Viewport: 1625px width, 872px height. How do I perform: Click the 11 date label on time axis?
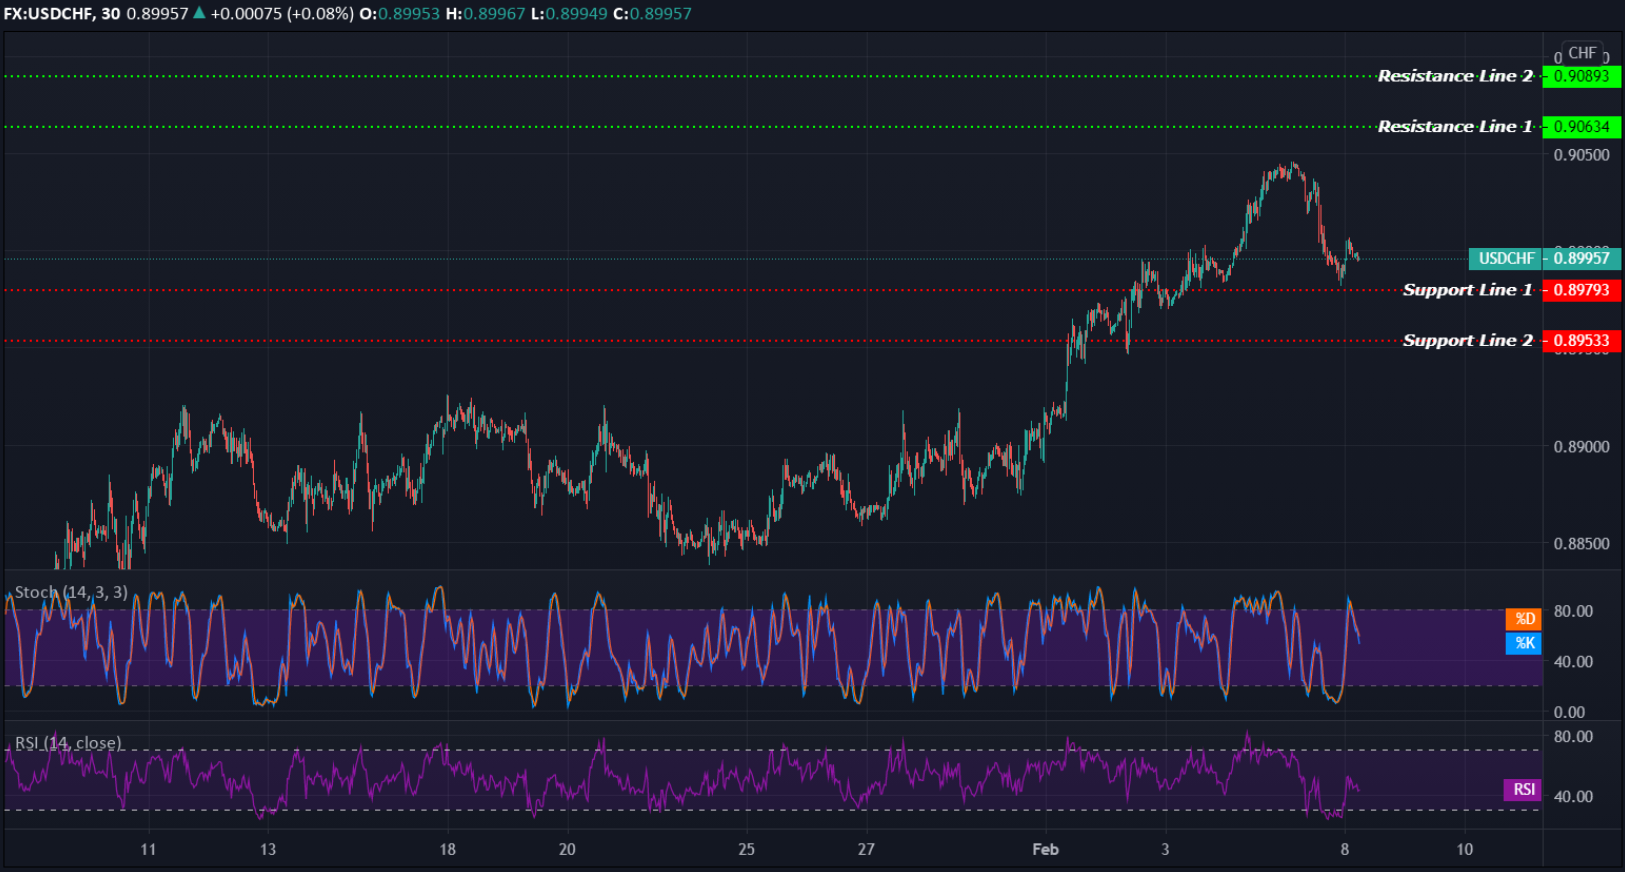pyautogui.click(x=148, y=849)
